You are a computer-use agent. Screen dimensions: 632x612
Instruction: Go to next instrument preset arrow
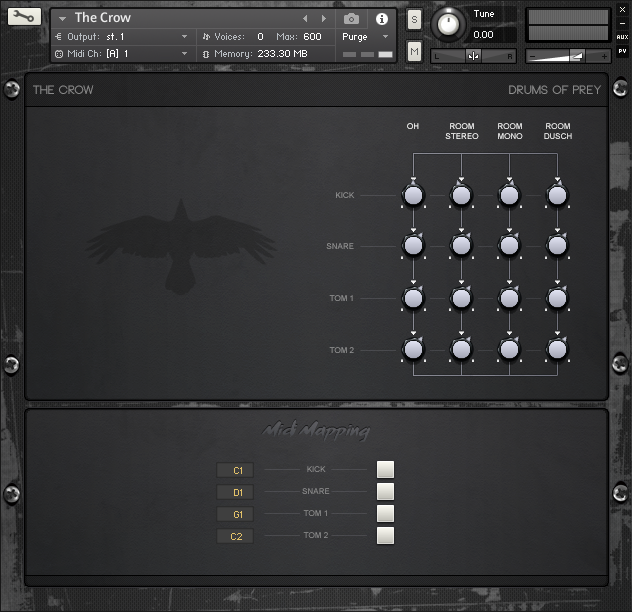(x=323, y=18)
